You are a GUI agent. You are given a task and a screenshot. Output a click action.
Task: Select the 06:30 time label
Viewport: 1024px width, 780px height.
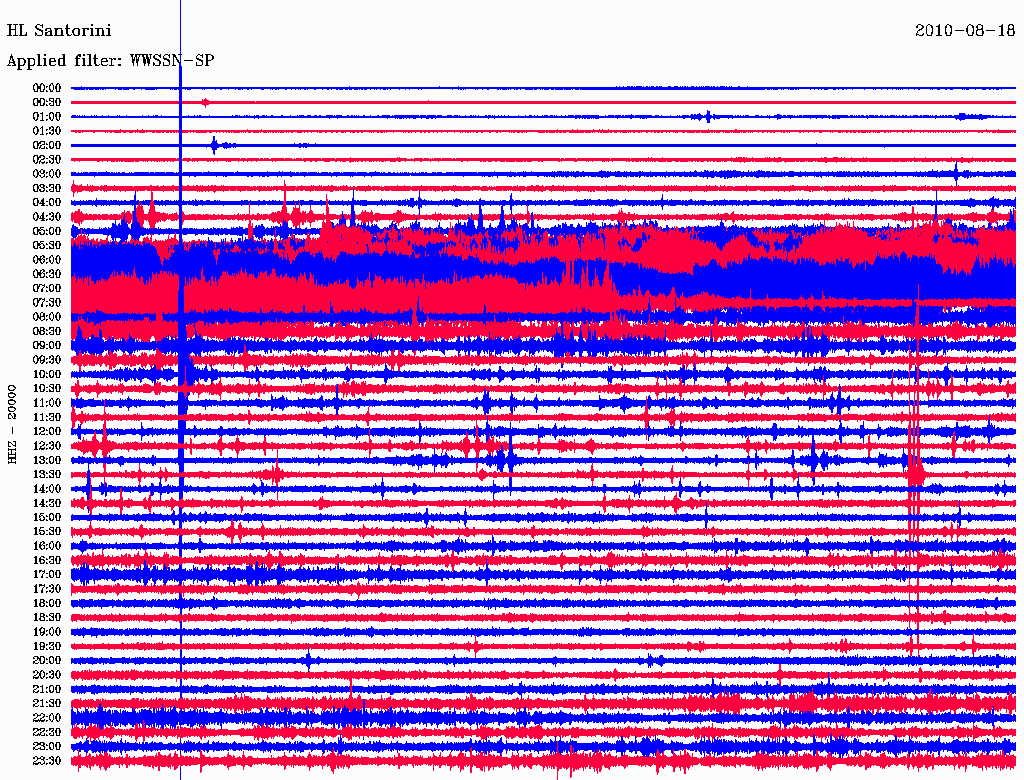47,274
